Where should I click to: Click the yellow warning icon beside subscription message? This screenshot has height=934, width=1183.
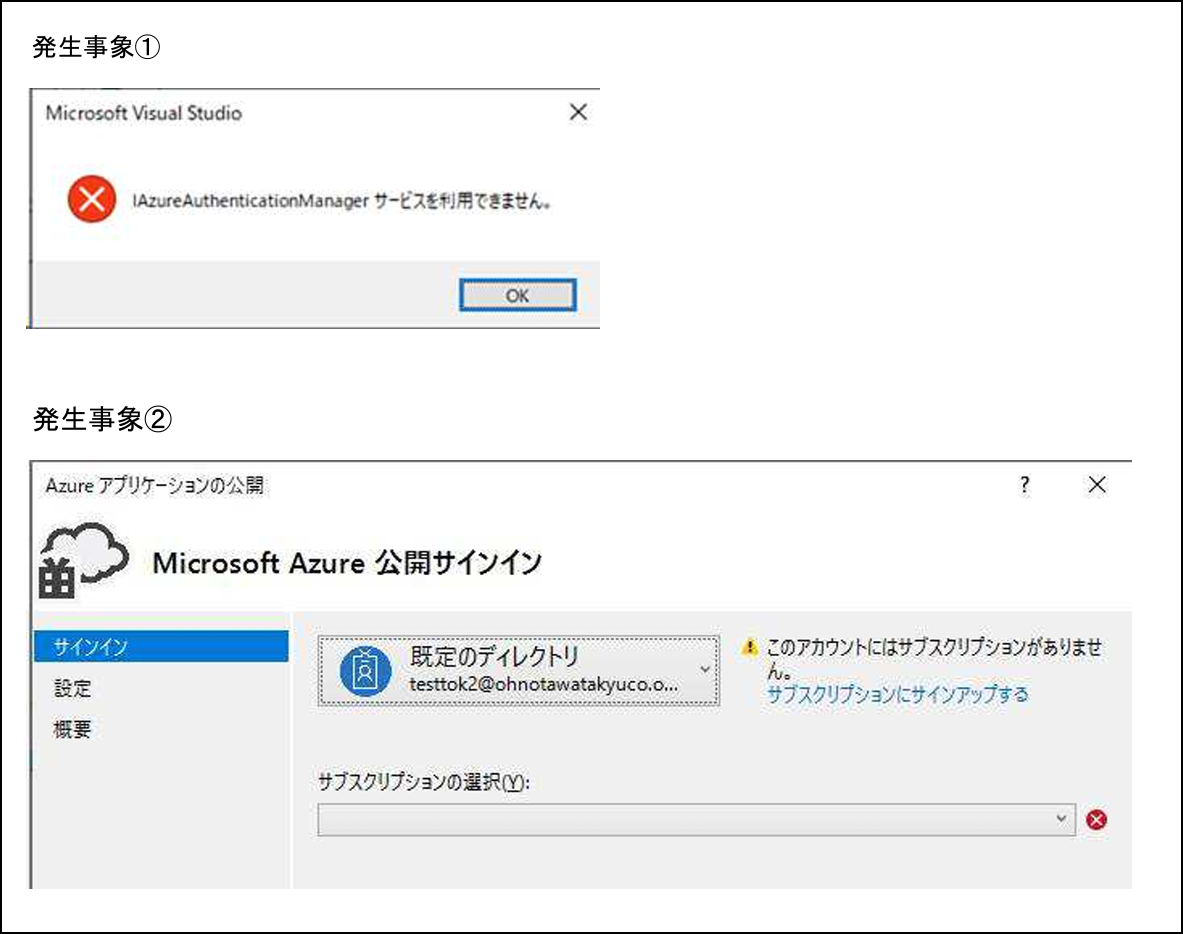pos(749,647)
